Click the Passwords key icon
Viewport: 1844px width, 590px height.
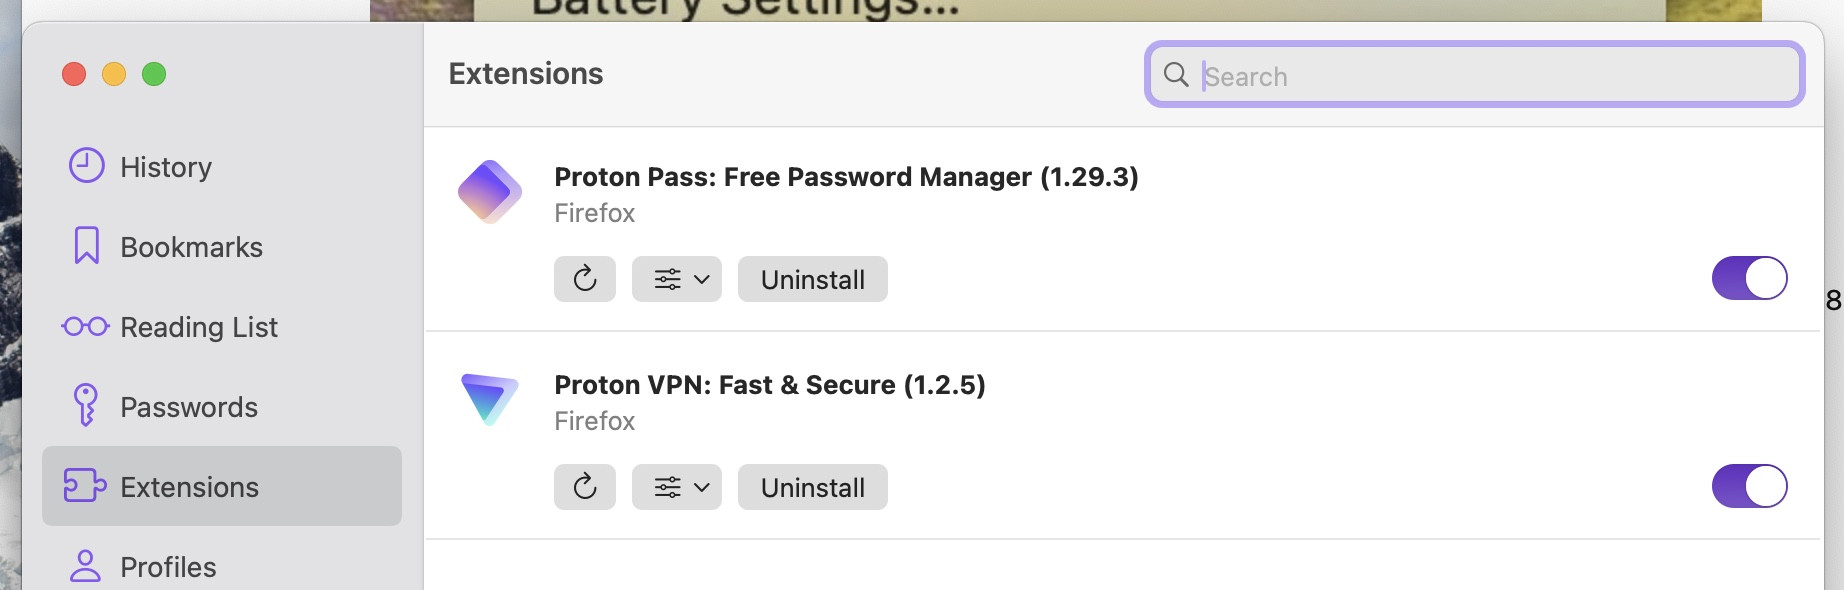point(86,405)
